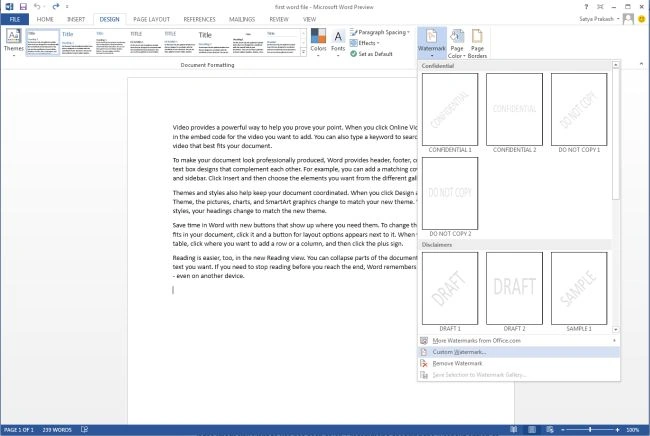This screenshot has width=650, height=436.
Task: Click the 100% zoom level
Action: point(633,430)
